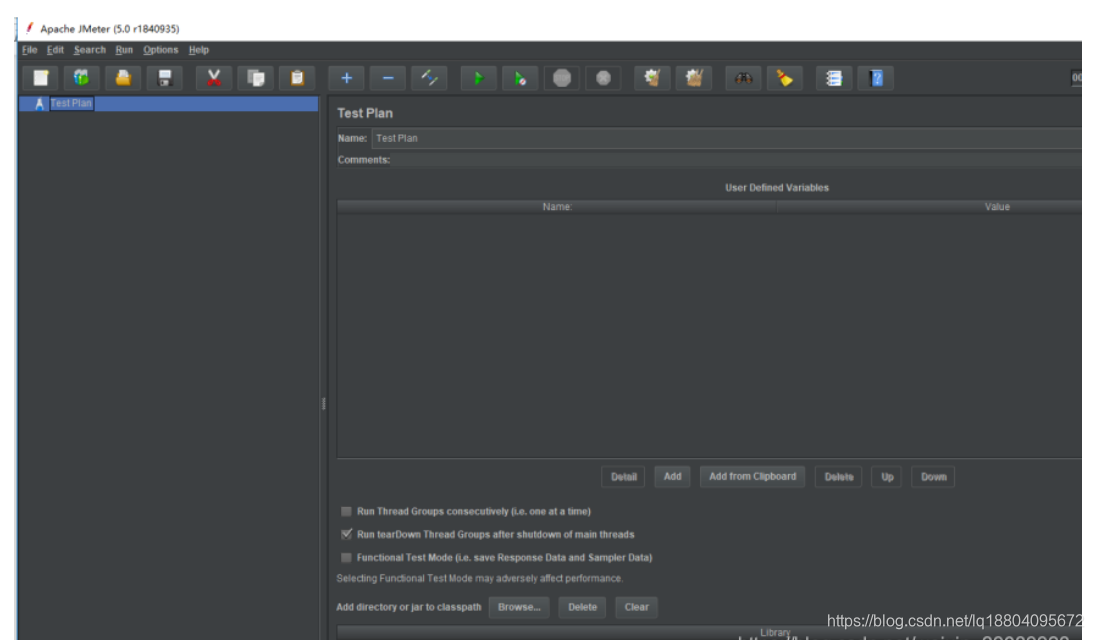Image resolution: width=1094 pixels, height=640 pixels.
Task: Shutdown threads gracefully icon
Action: tap(604, 78)
